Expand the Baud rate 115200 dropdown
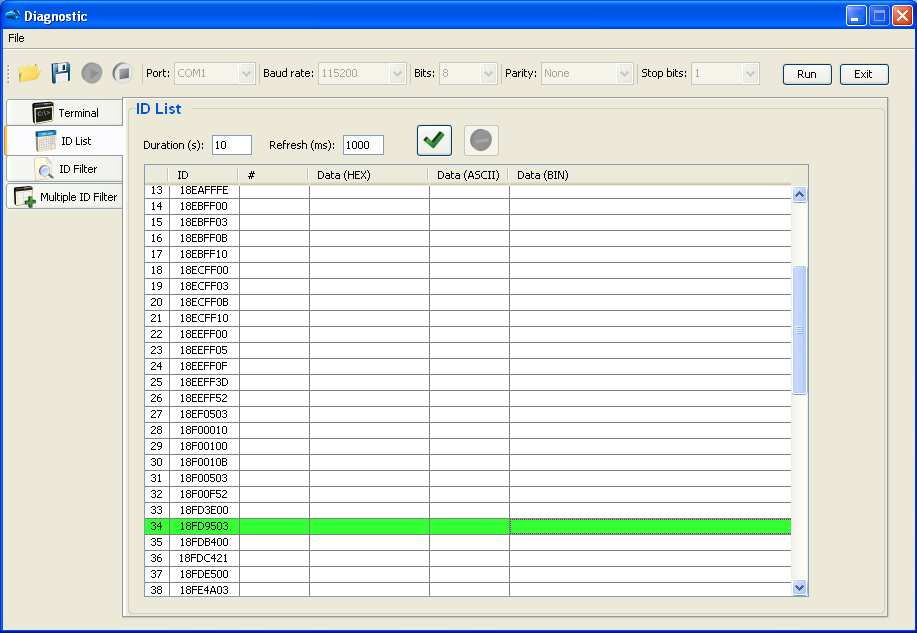 coord(397,74)
